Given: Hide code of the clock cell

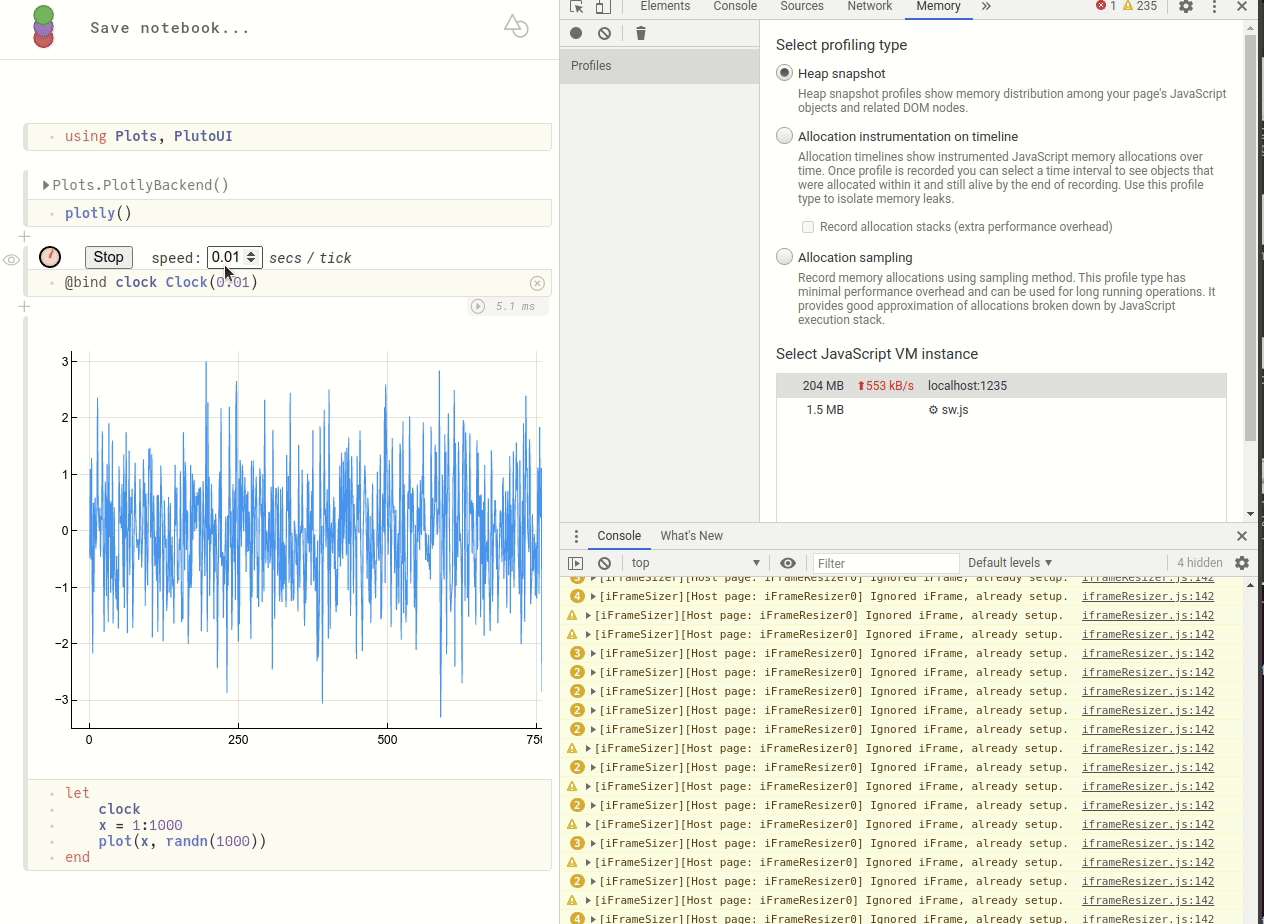Looking at the screenshot, I should pyautogui.click(x=11, y=260).
